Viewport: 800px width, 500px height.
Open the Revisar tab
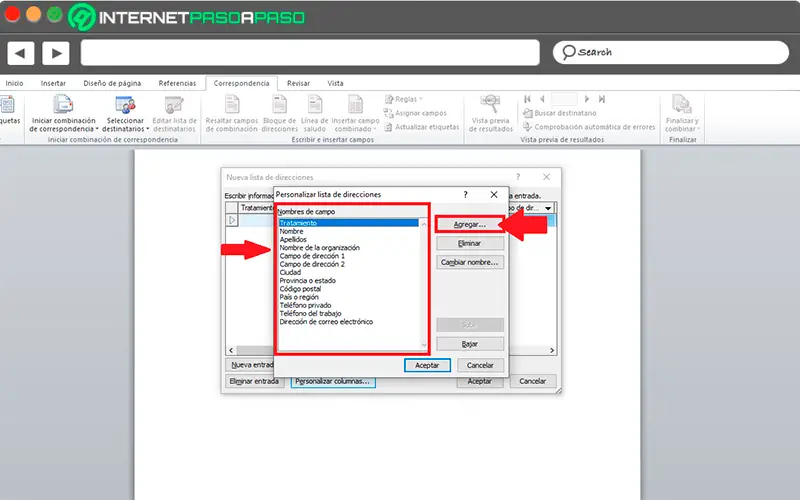(298, 83)
